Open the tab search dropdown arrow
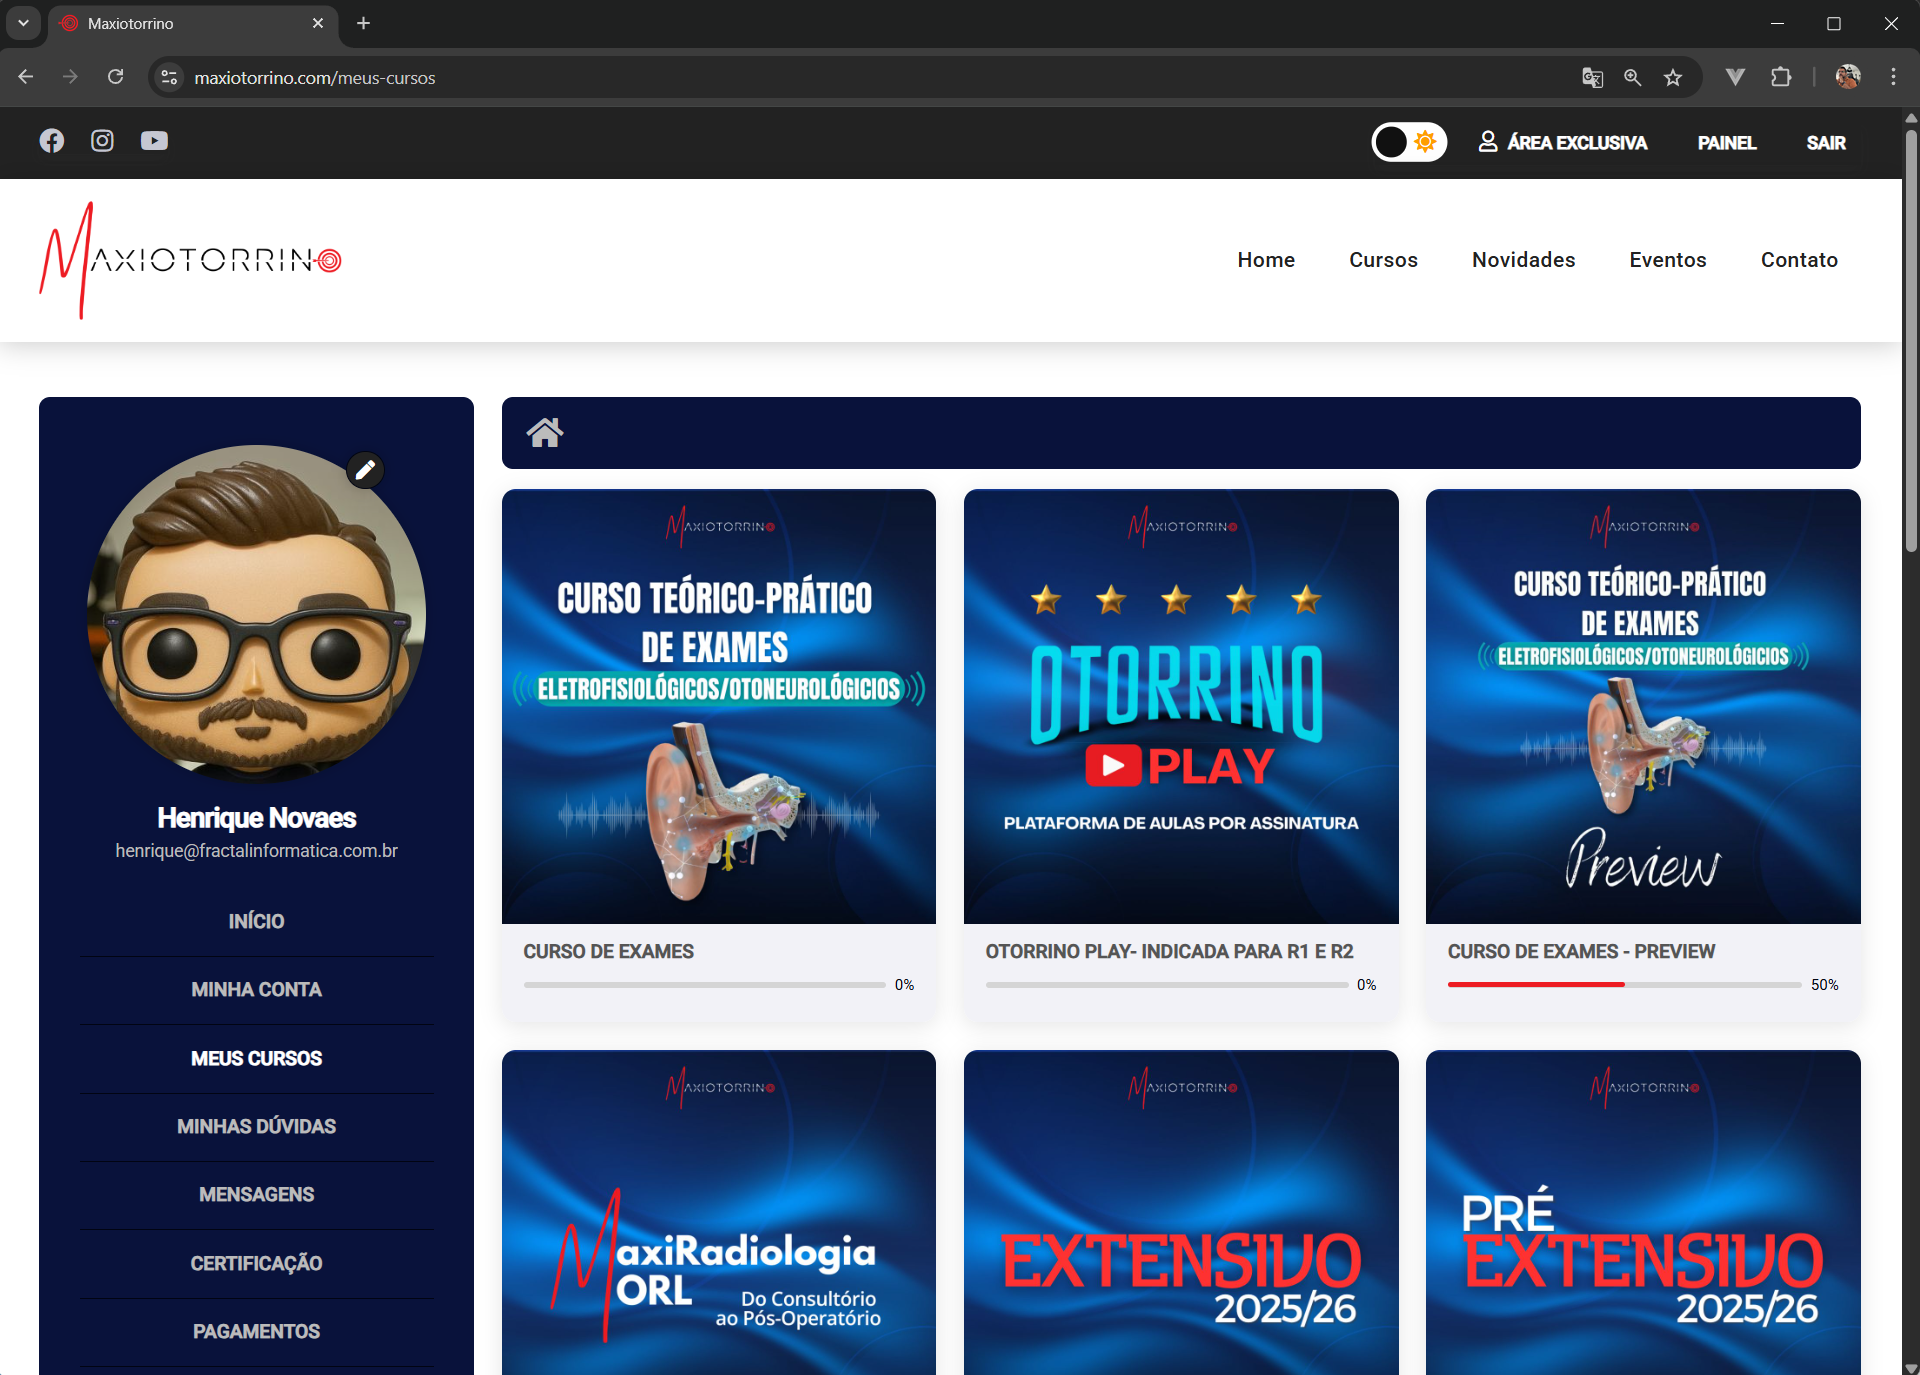 23,23
